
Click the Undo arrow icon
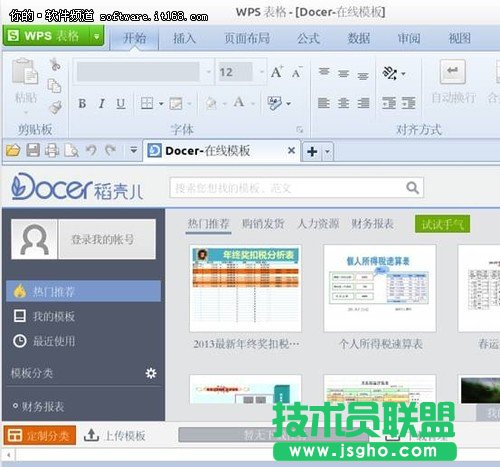tap(91, 151)
